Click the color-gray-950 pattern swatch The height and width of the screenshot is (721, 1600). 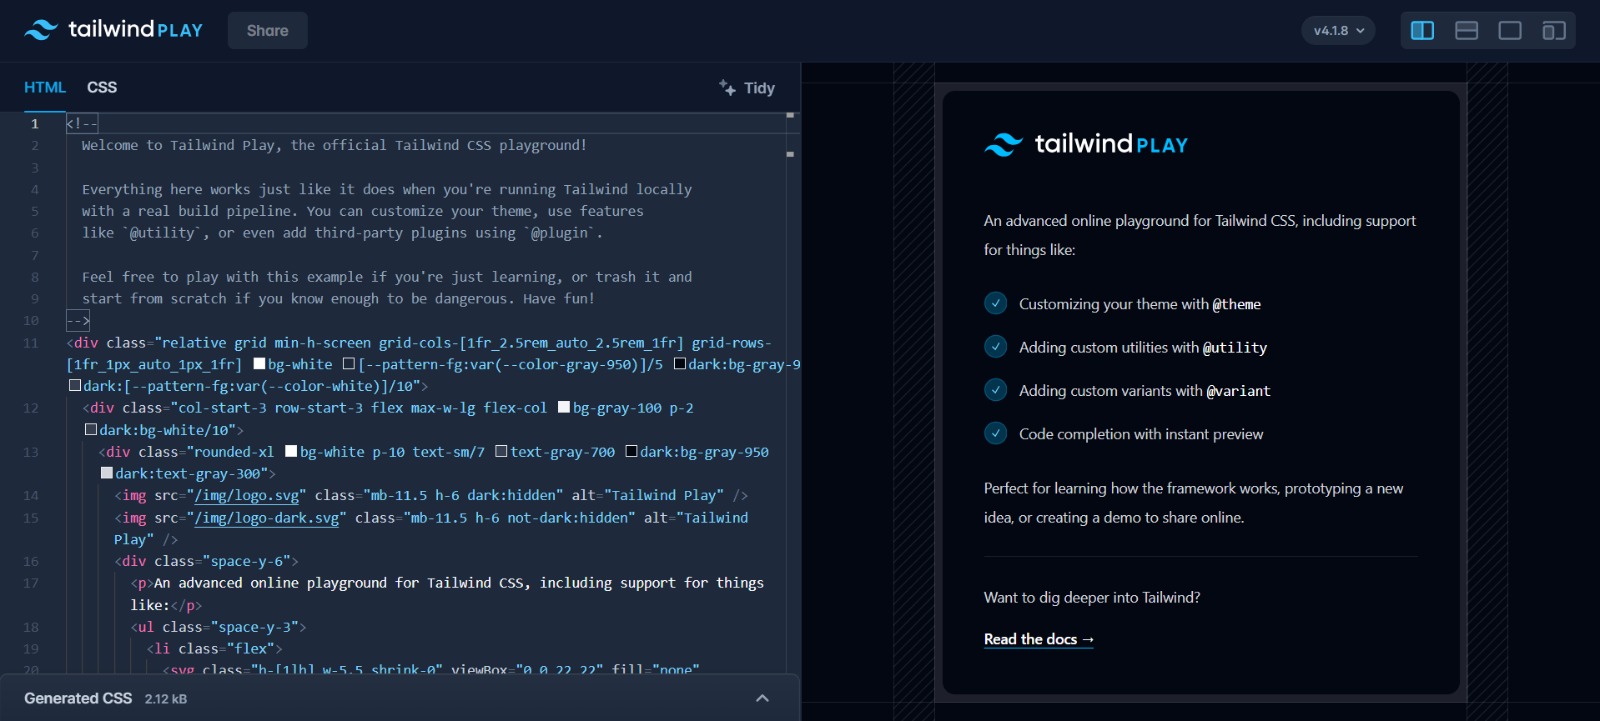tap(349, 364)
